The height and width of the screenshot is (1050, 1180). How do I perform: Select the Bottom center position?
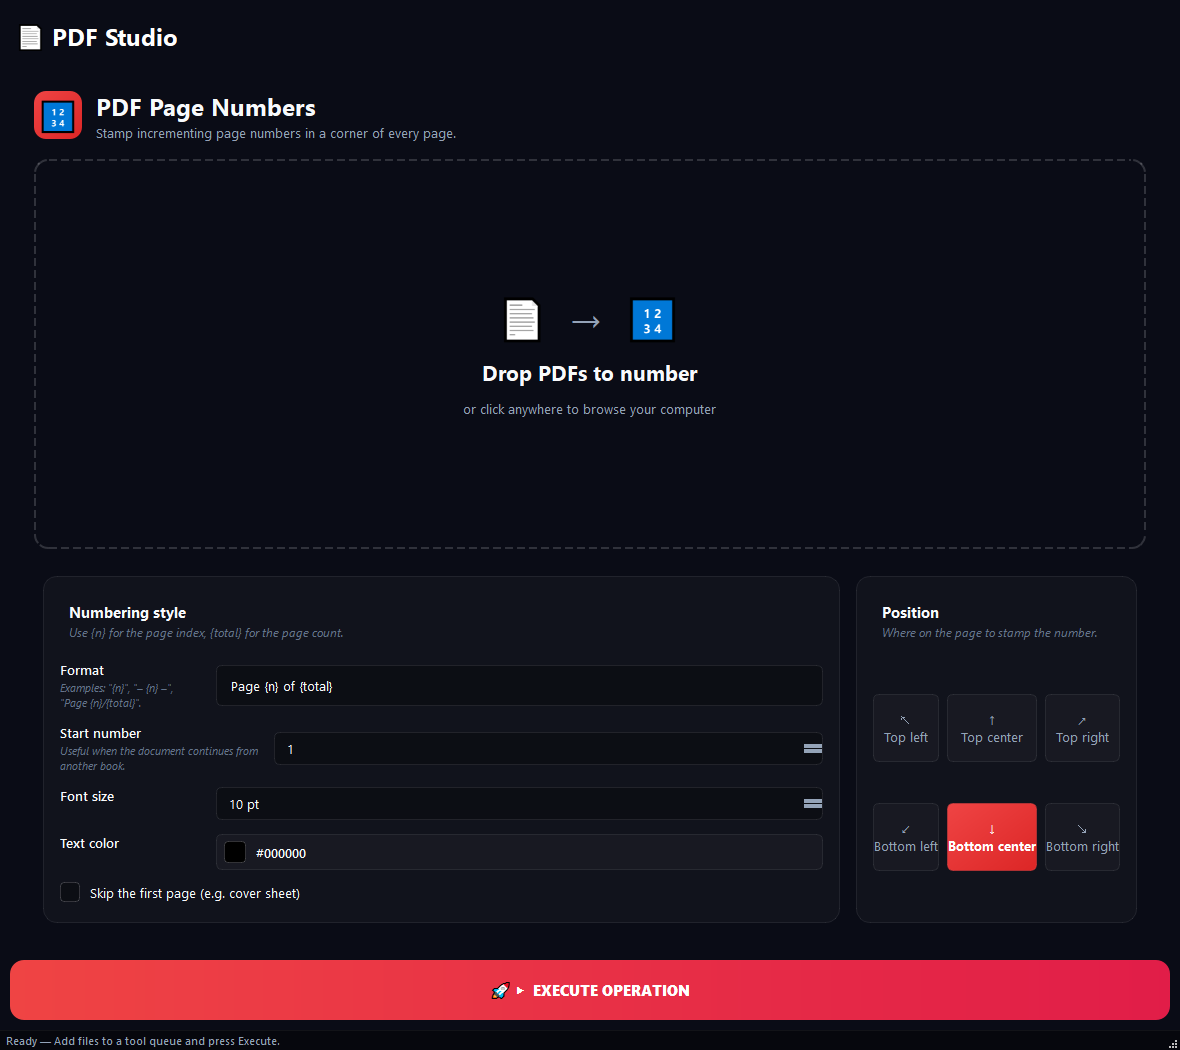pos(991,837)
